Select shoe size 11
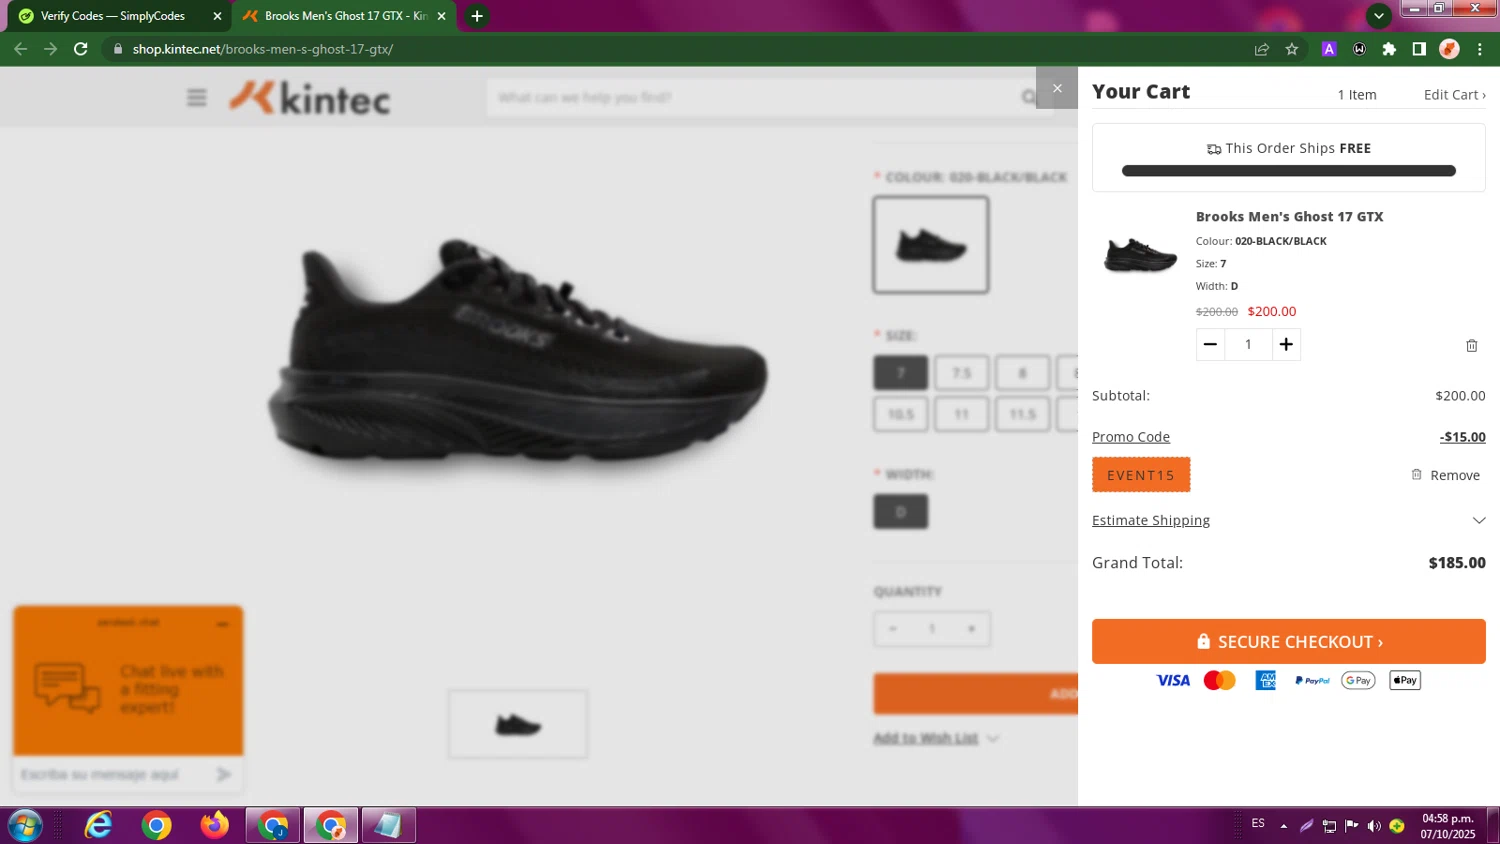This screenshot has width=1500, height=844. (x=961, y=414)
